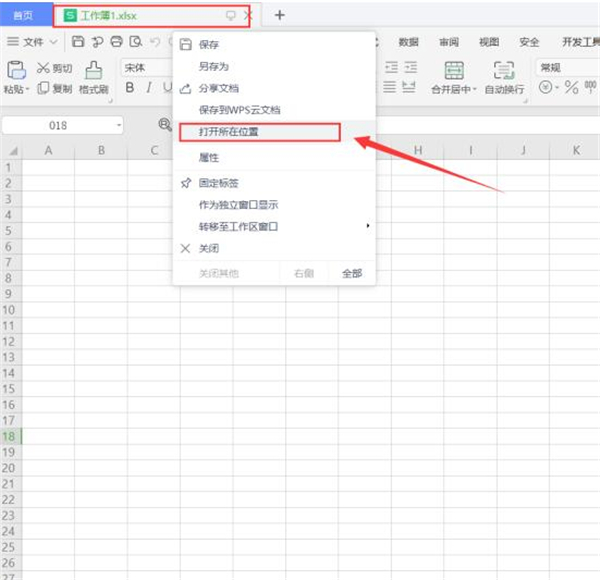Click the undo arrow icon
The width and height of the screenshot is (600, 580).
[155, 41]
